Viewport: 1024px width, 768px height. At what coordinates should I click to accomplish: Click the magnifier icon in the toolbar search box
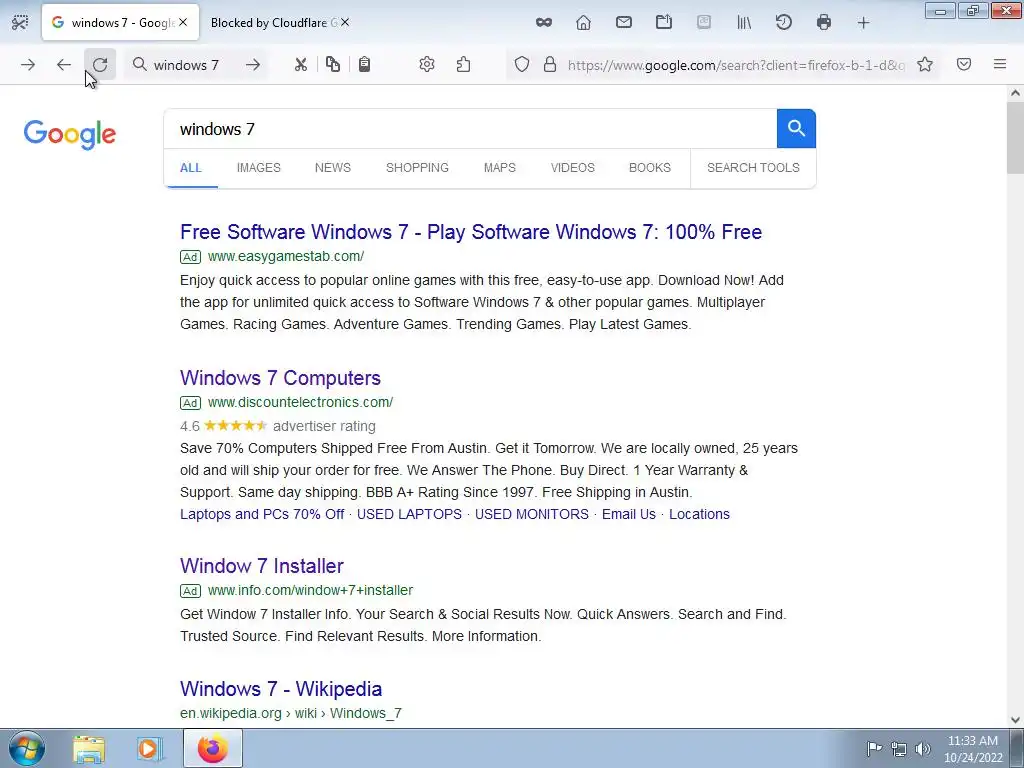[139, 64]
